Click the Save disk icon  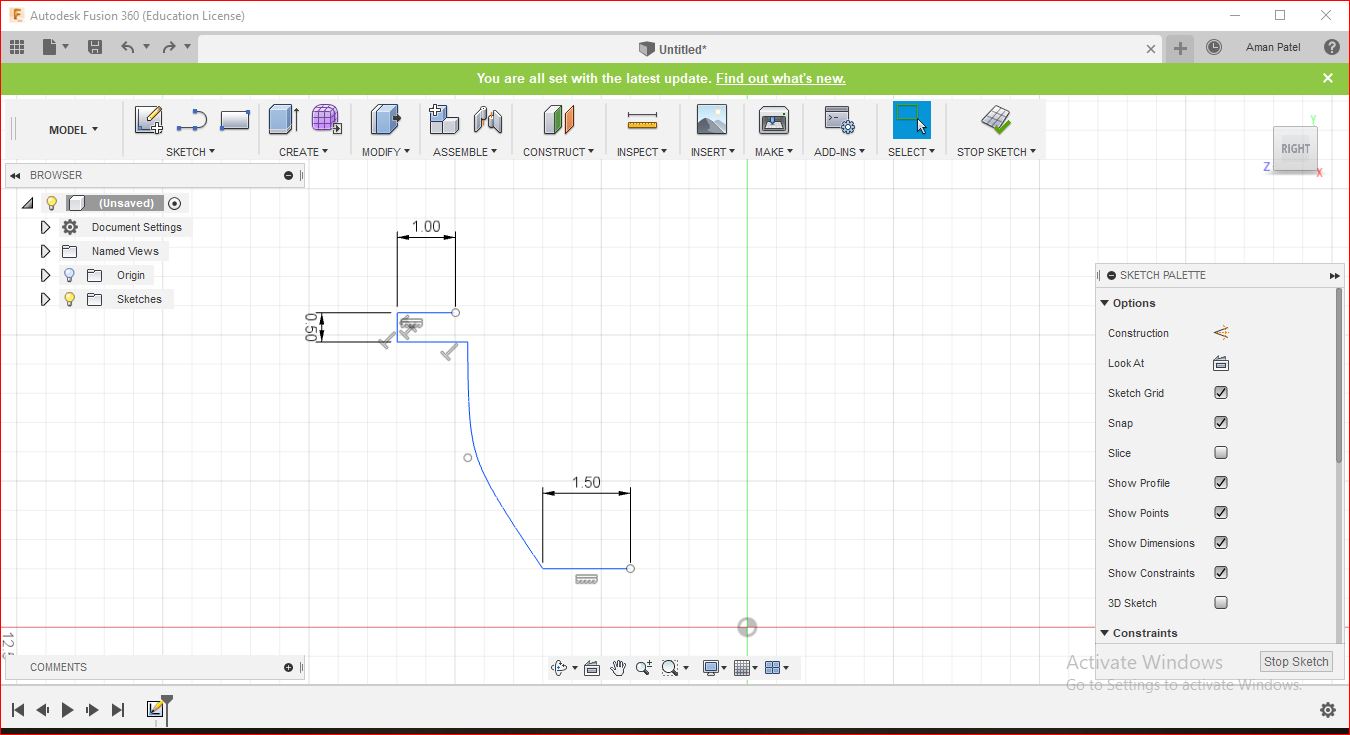point(95,47)
